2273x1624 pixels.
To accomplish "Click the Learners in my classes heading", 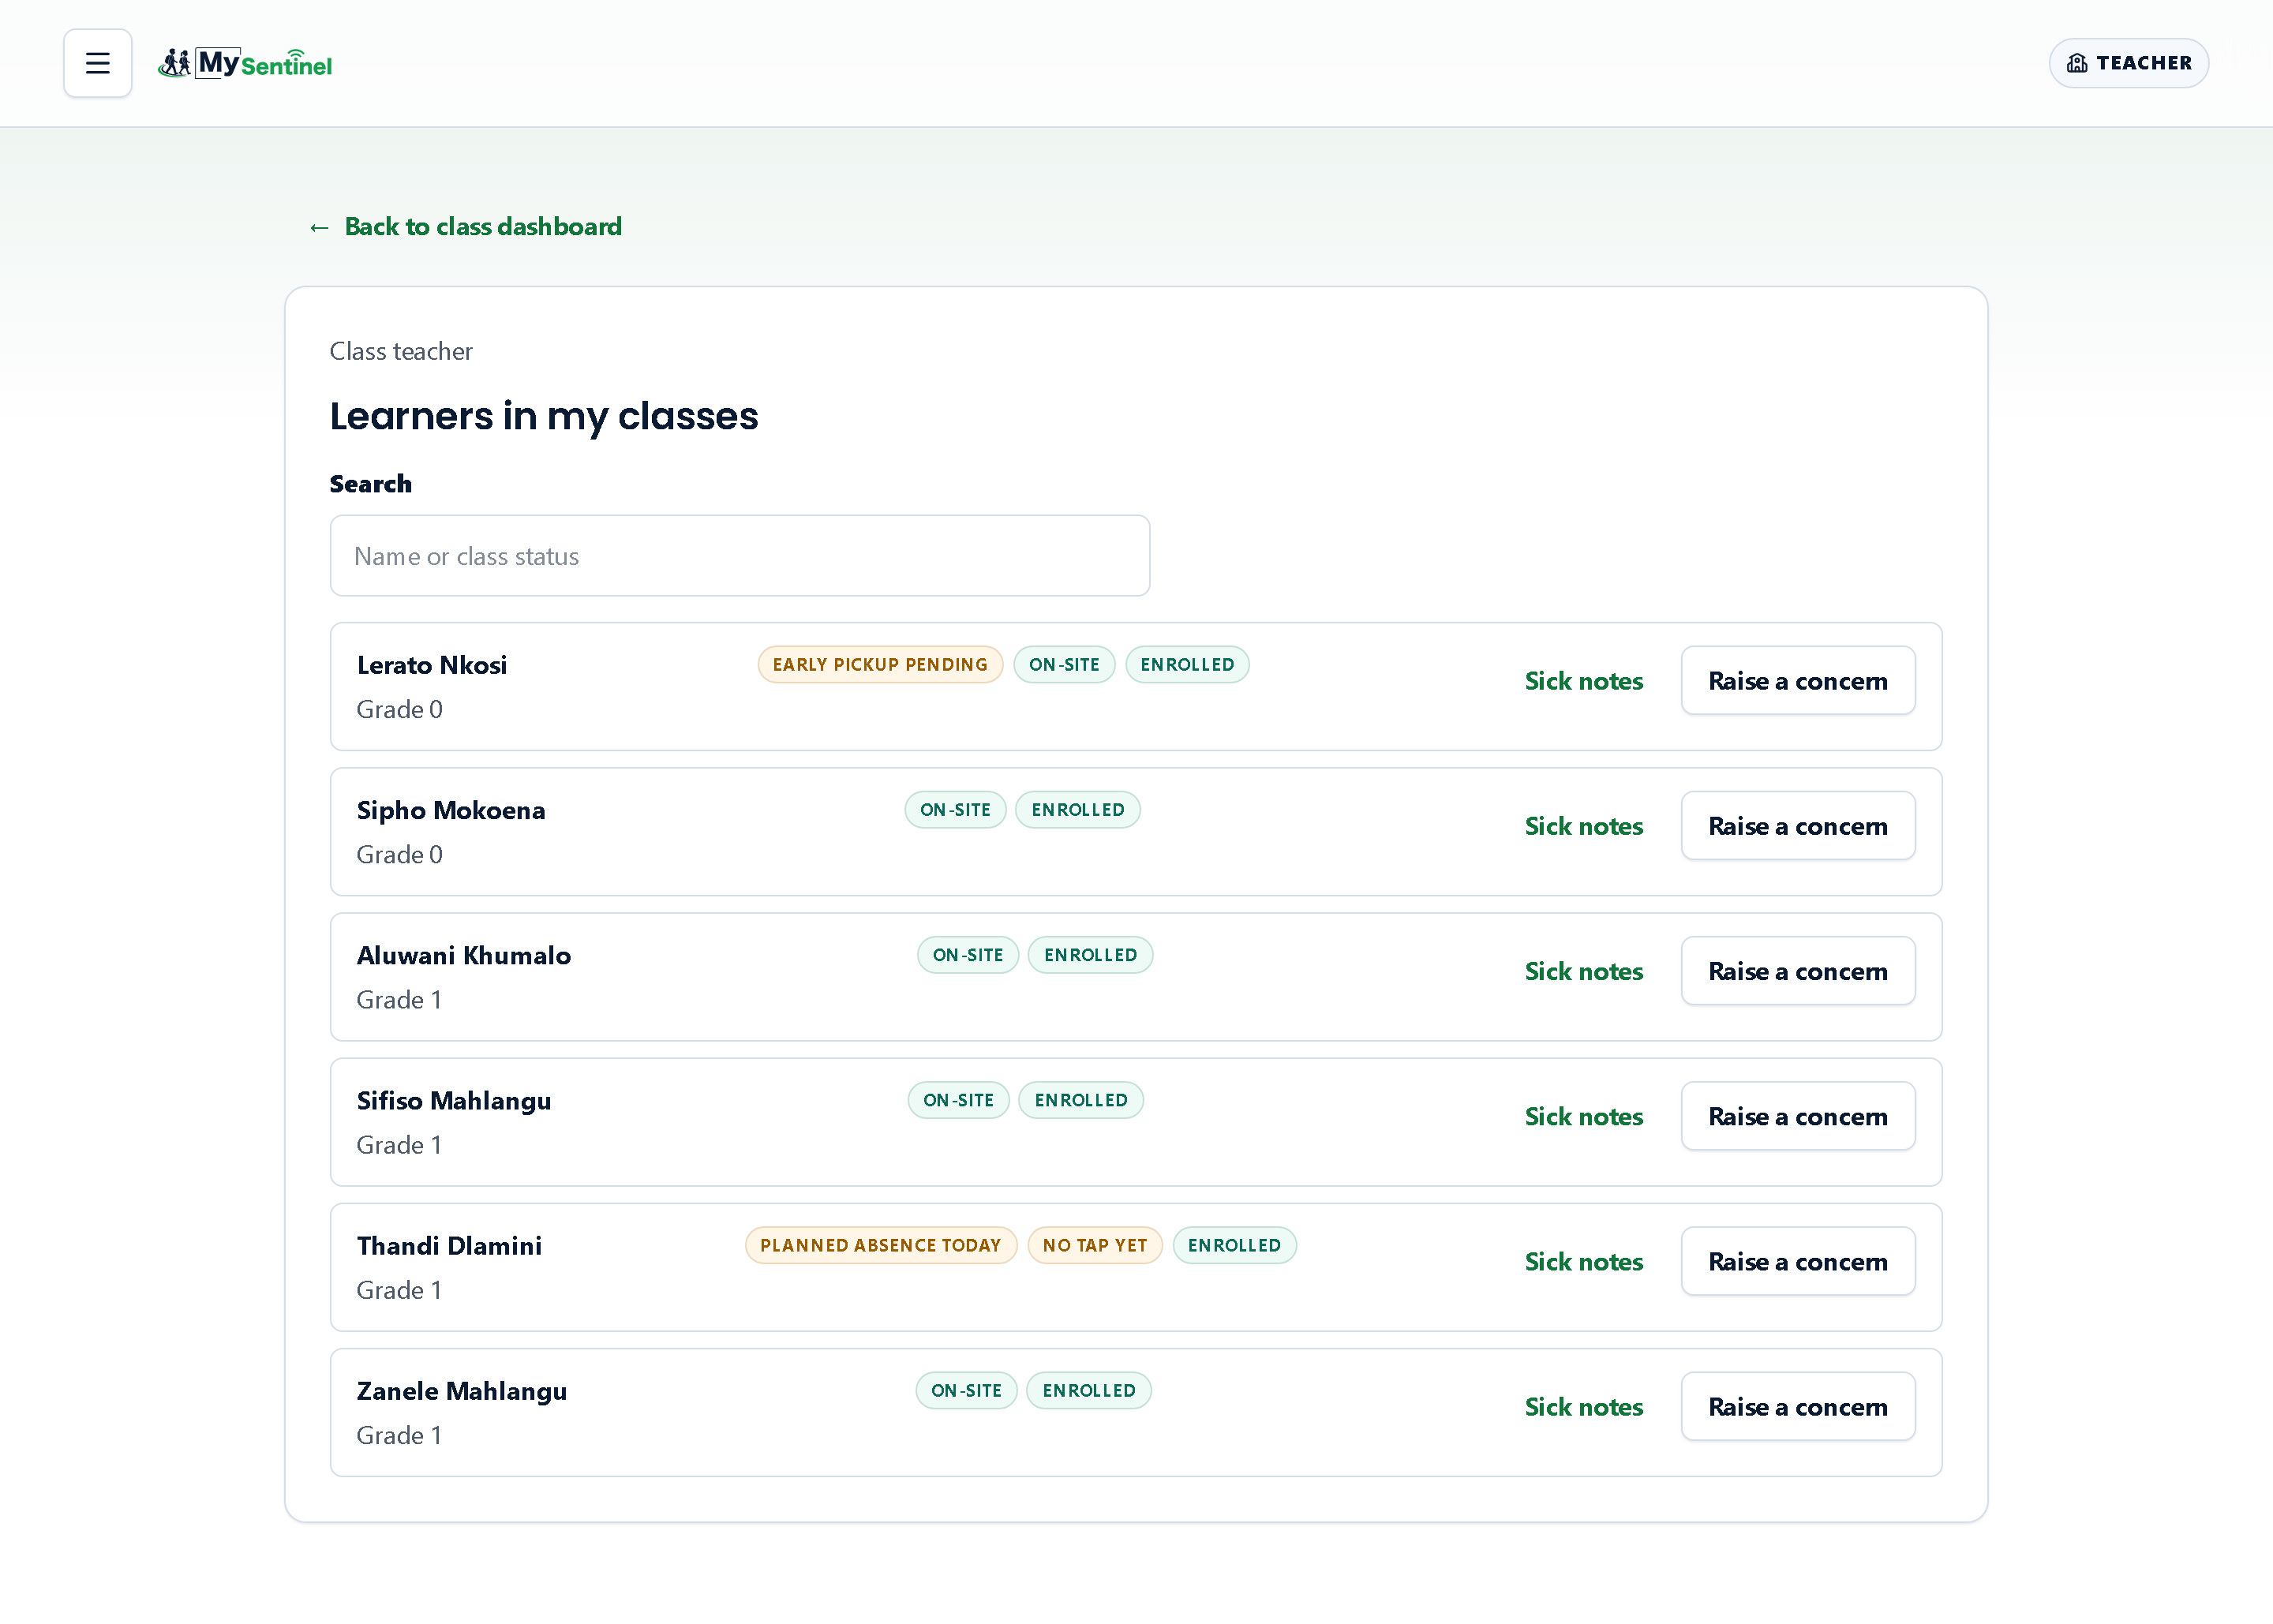I will point(544,416).
